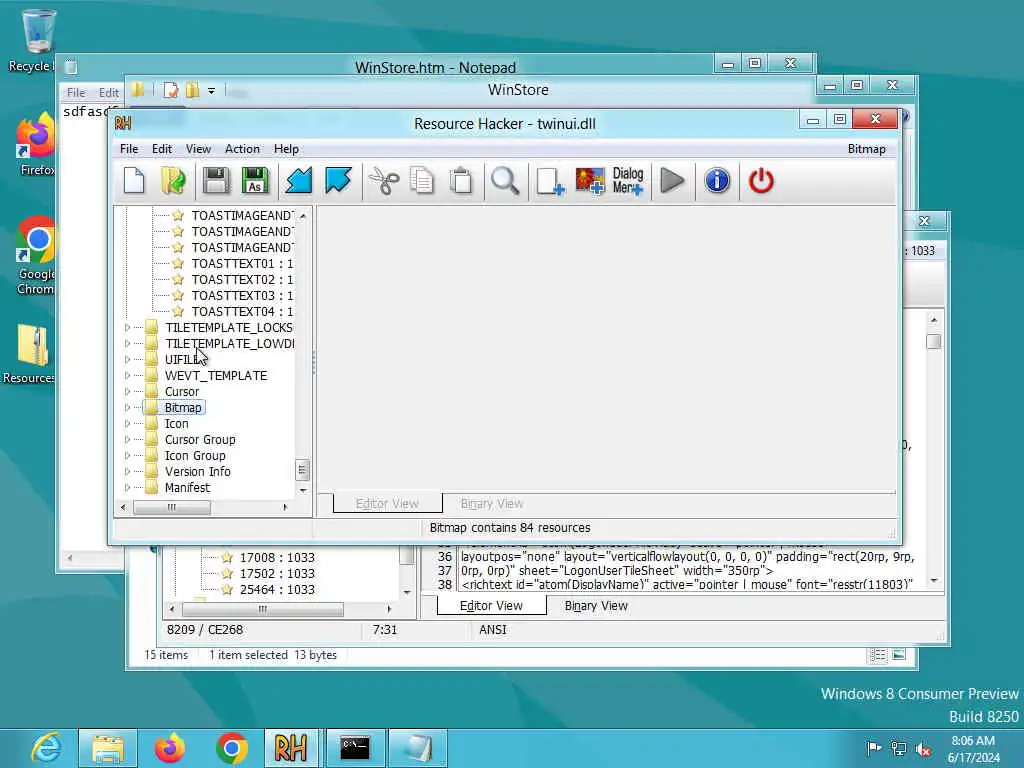Click the Export resource arrow icon
This screenshot has height=768, width=1024.
(x=338, y=181)
